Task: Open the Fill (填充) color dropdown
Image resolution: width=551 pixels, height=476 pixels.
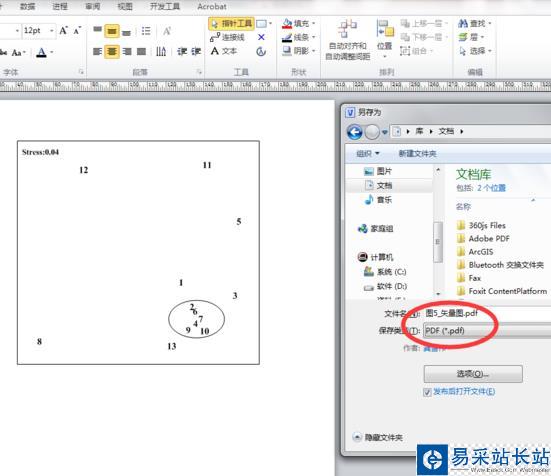Action: 298,24
